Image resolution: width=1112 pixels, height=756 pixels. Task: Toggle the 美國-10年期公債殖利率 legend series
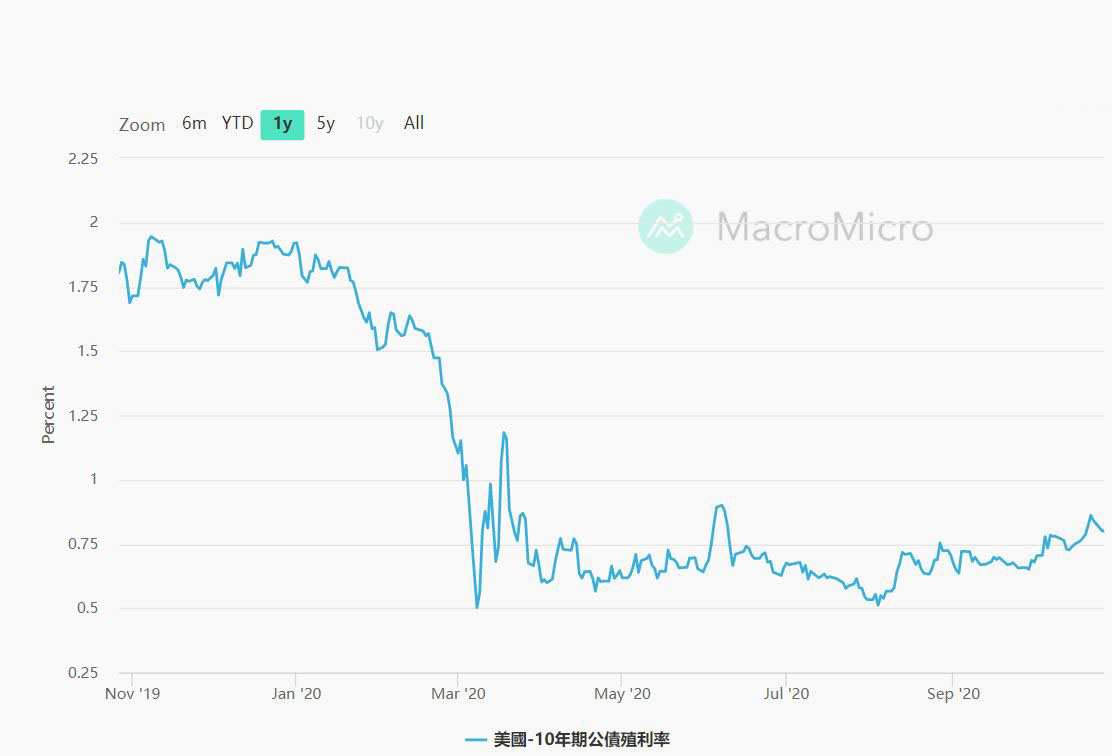[581, 740]
